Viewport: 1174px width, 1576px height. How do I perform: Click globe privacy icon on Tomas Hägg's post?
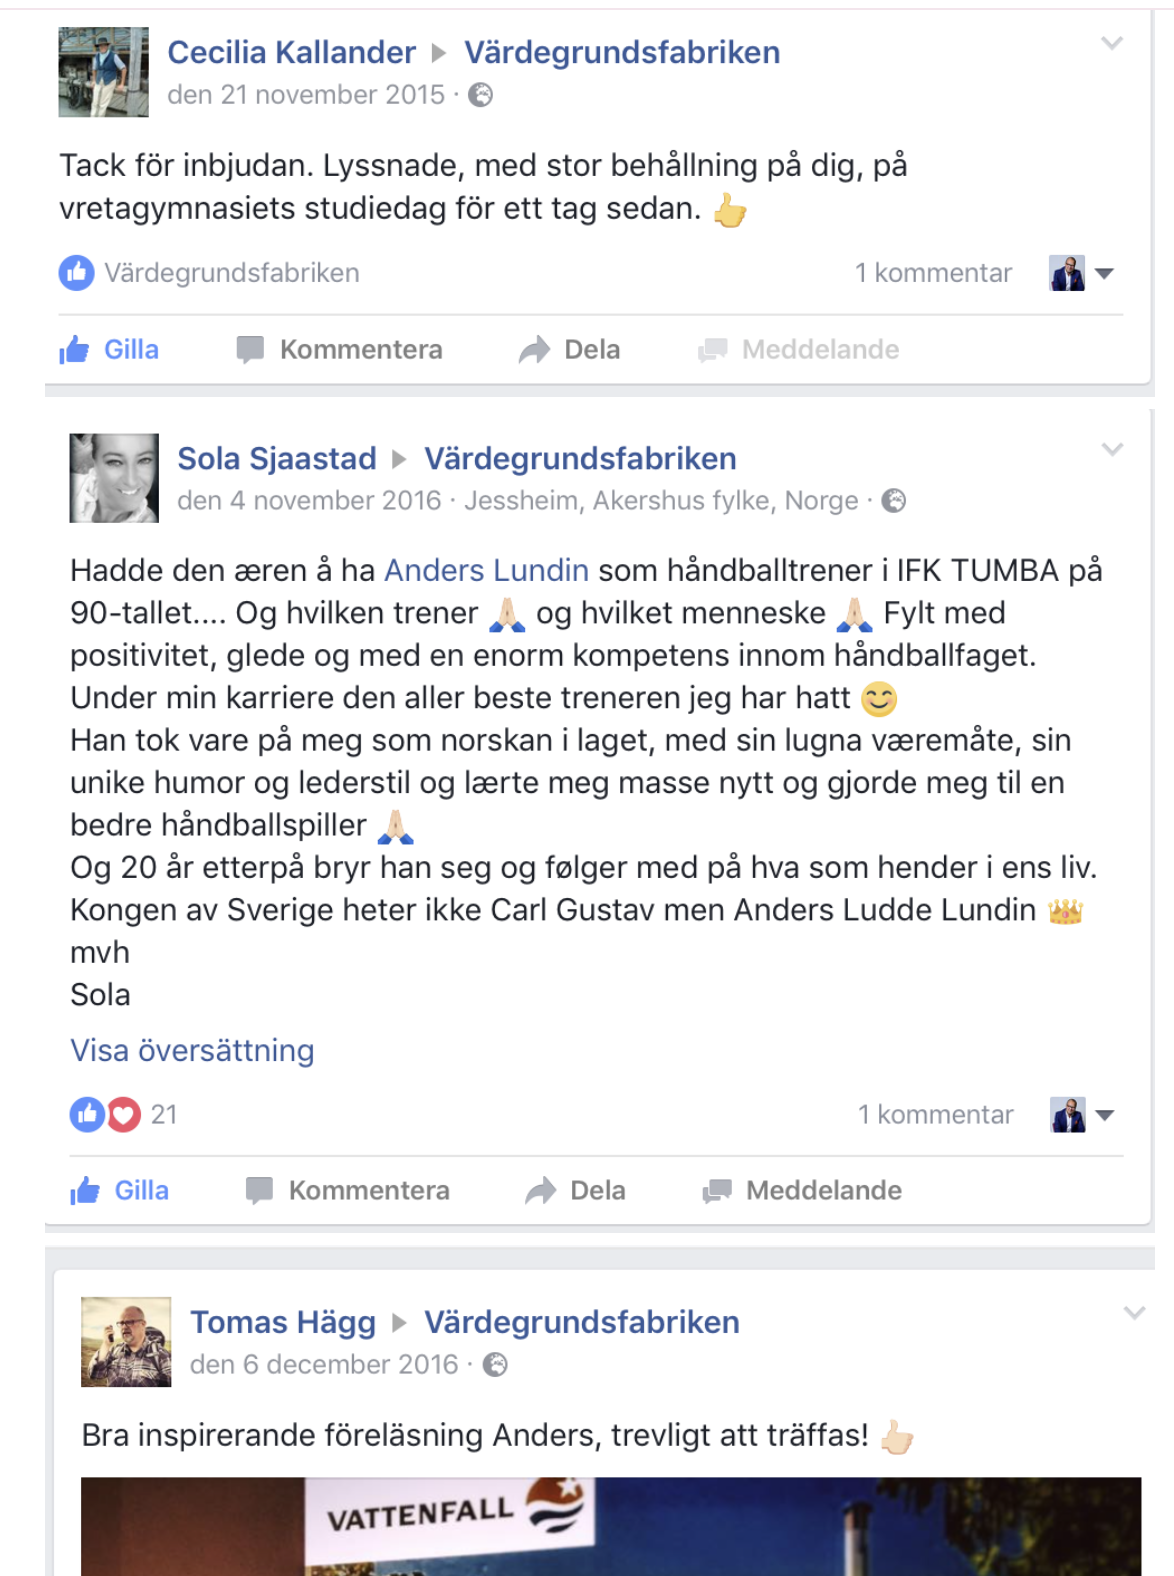coord(495,1365)
